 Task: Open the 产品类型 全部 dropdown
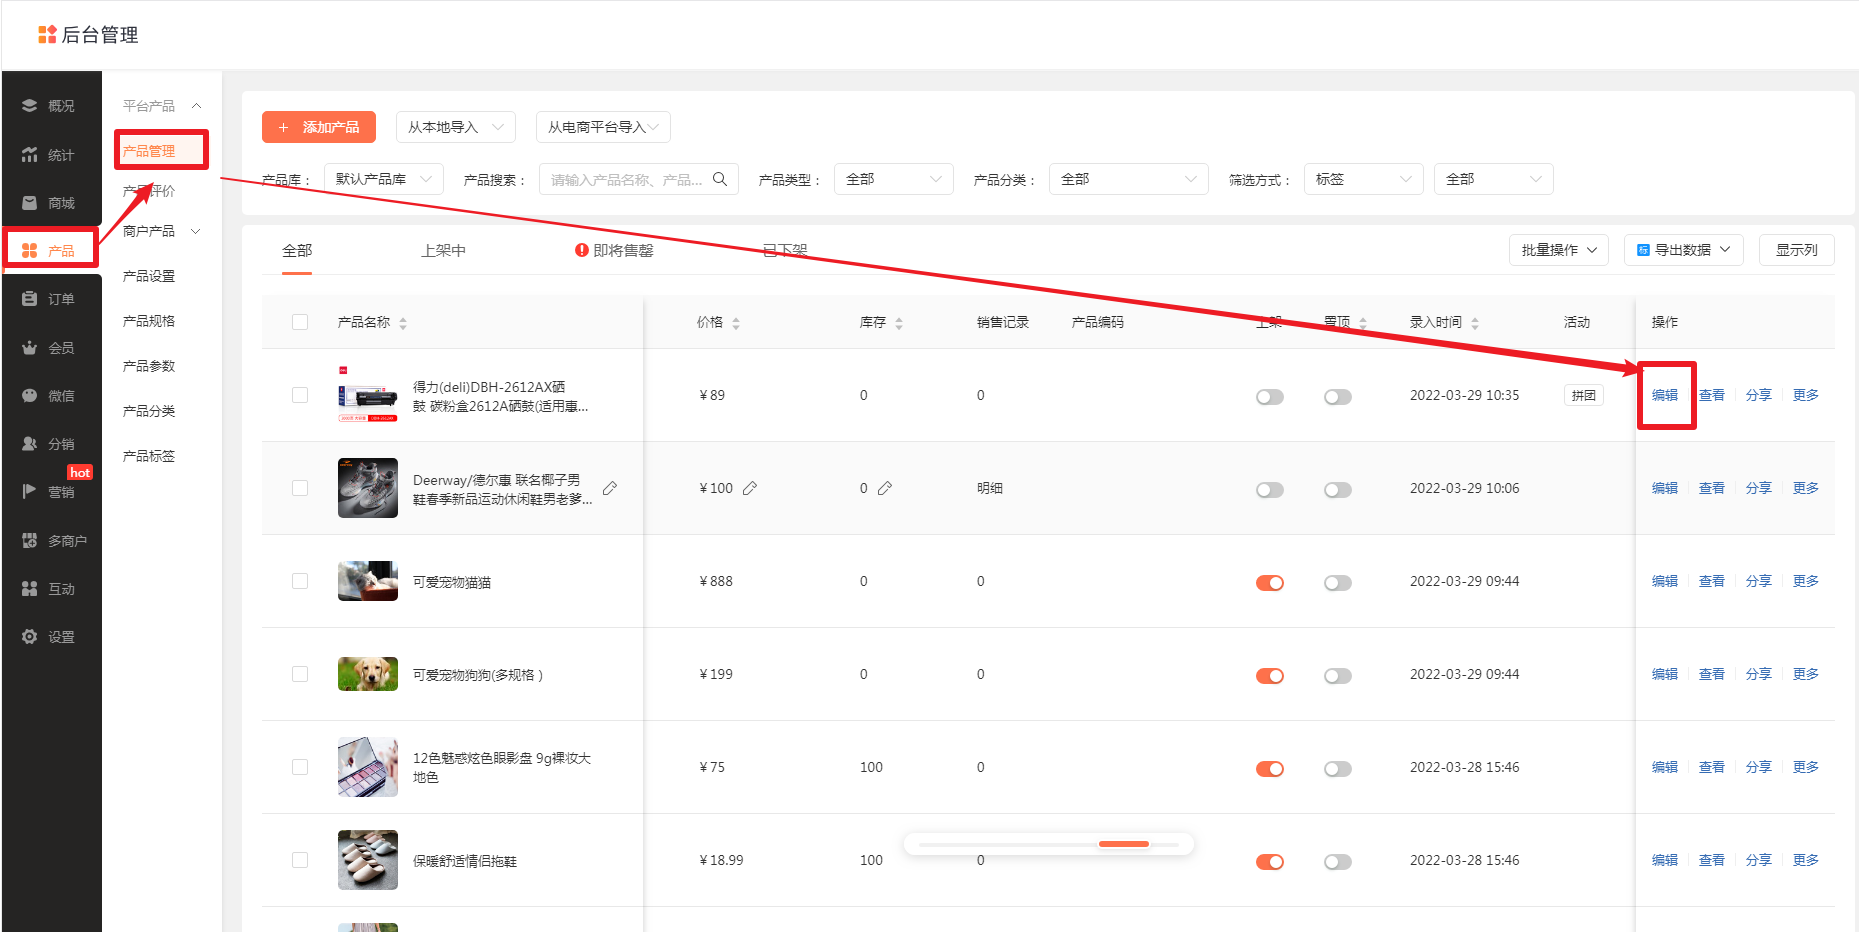click(x=894, y=179)
